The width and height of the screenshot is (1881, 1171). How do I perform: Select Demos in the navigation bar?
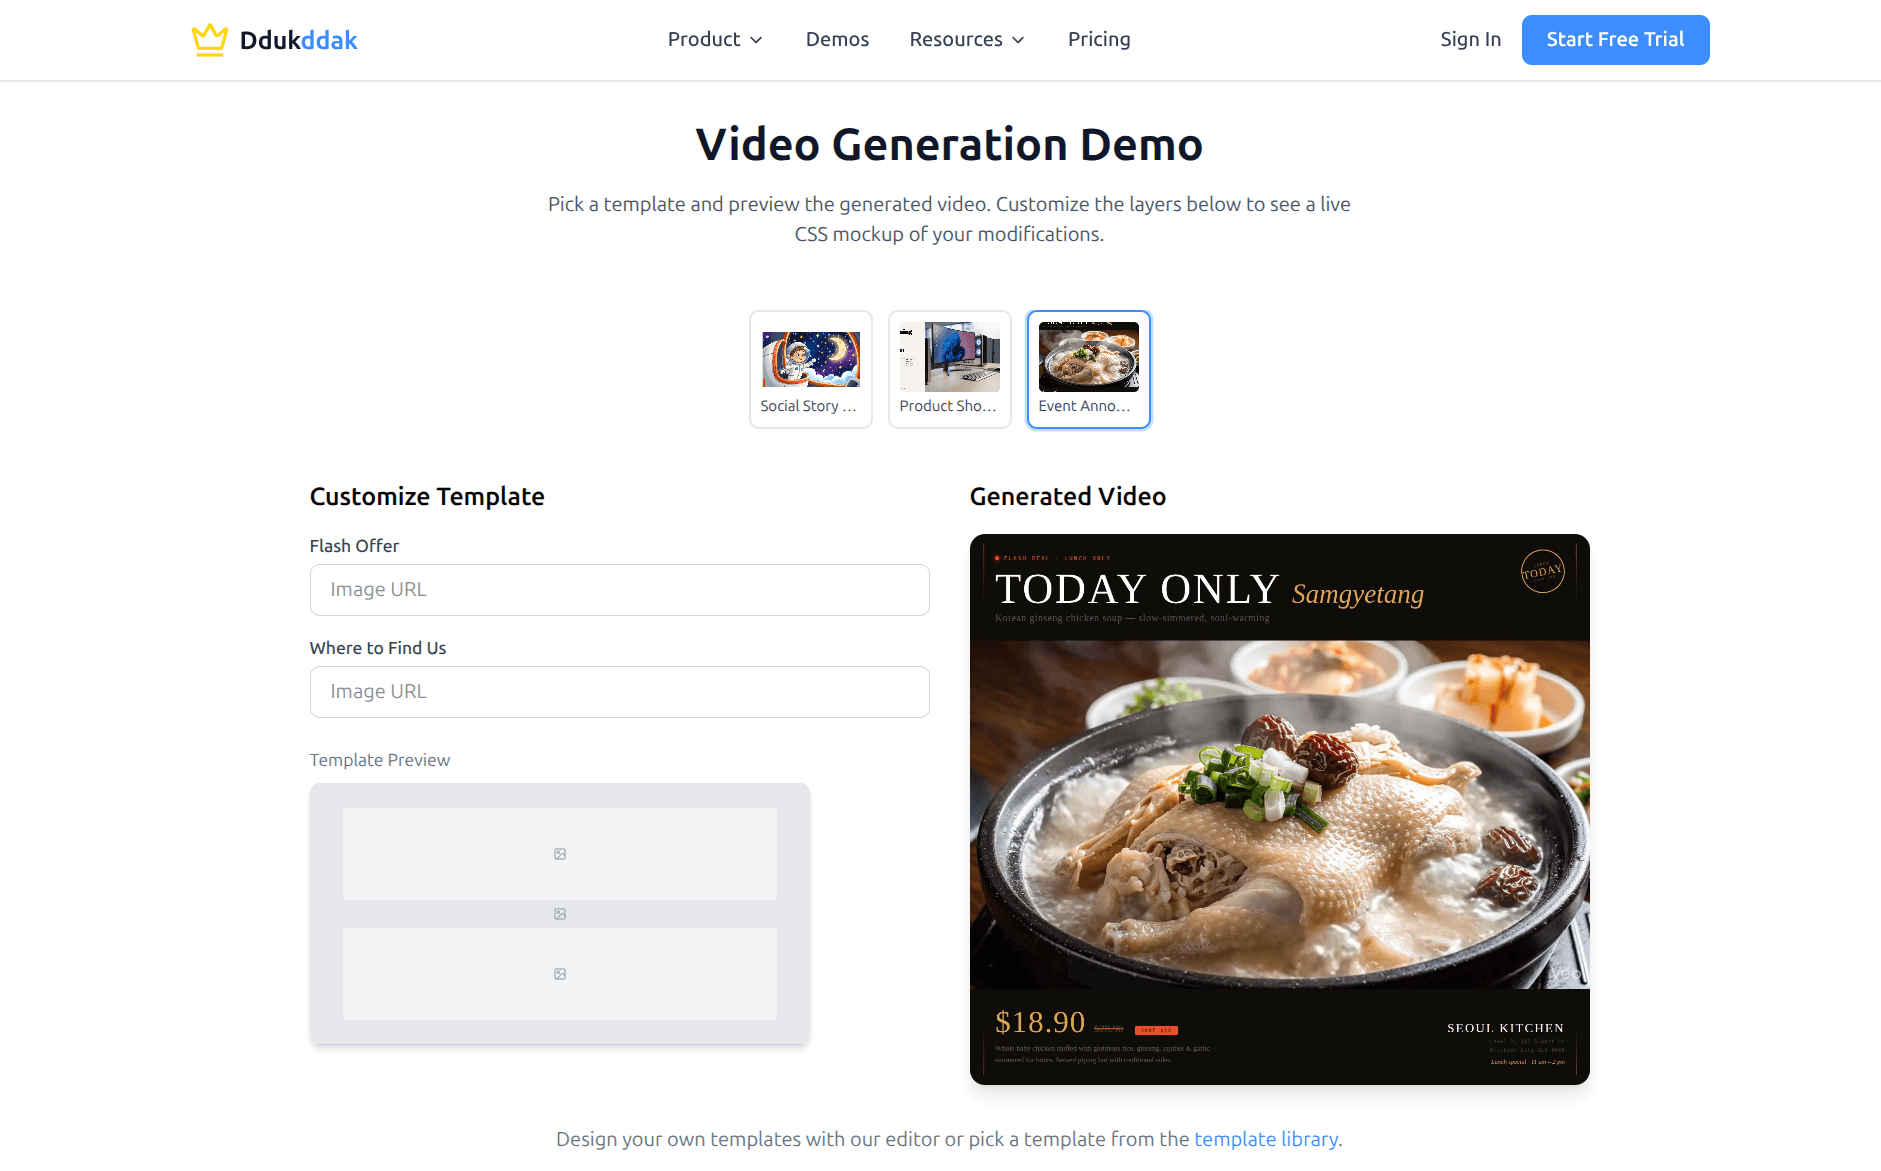click(x=837, y=40)
